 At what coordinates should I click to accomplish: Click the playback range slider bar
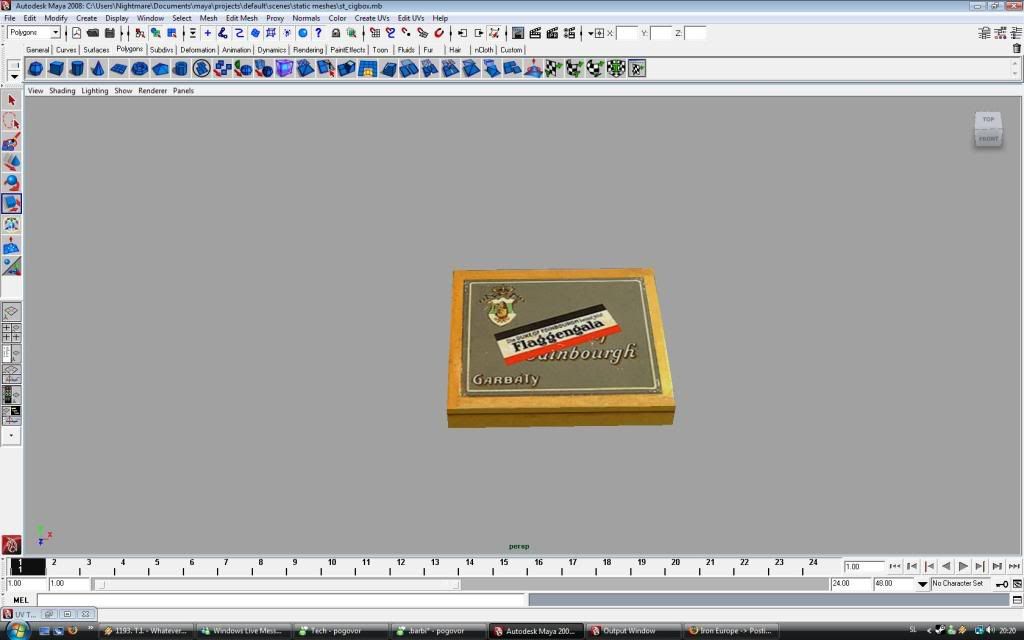[277, 584]
